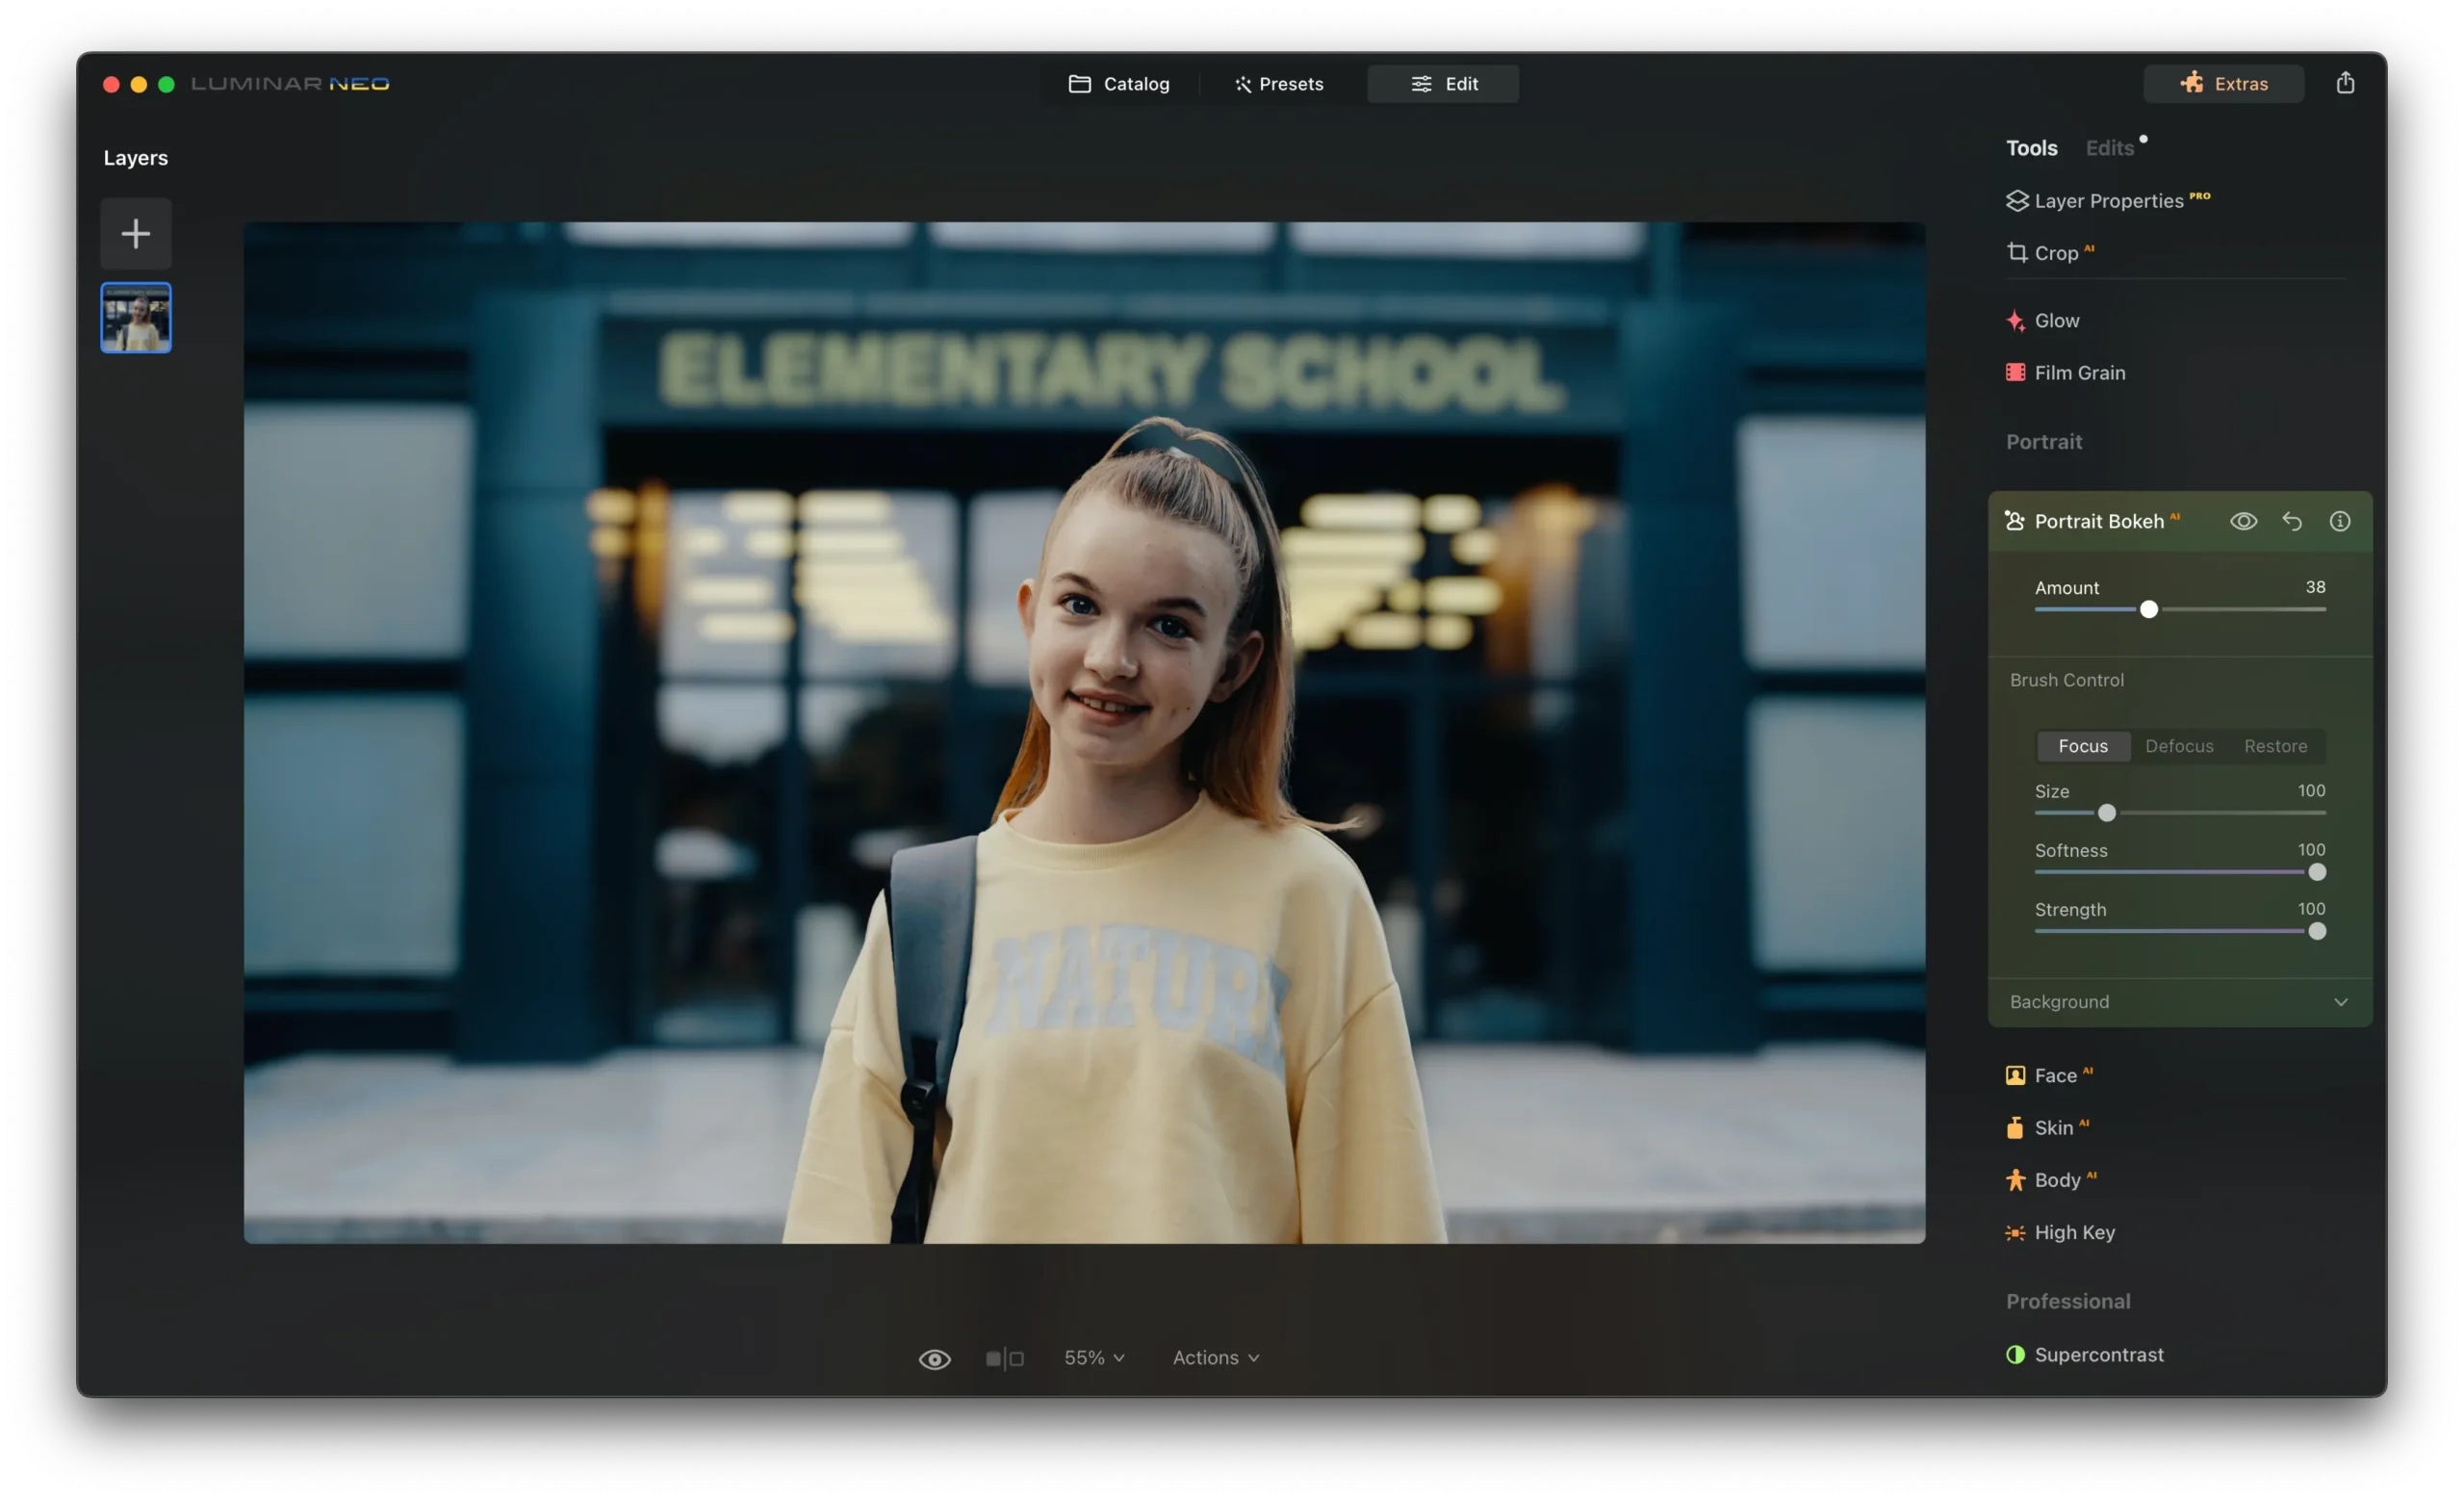
Task: Open the 55% zoom dropdown
Action: pos(1094,1358)
